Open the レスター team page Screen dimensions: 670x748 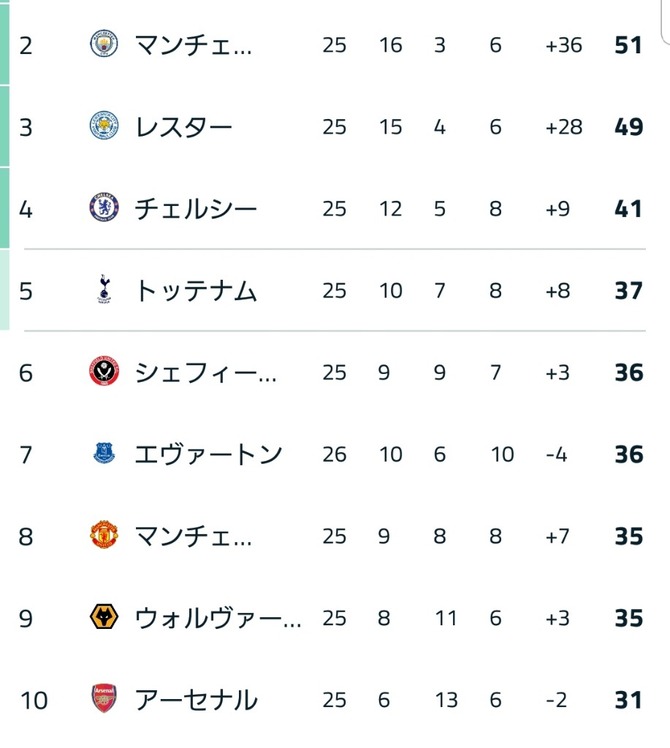183,127
